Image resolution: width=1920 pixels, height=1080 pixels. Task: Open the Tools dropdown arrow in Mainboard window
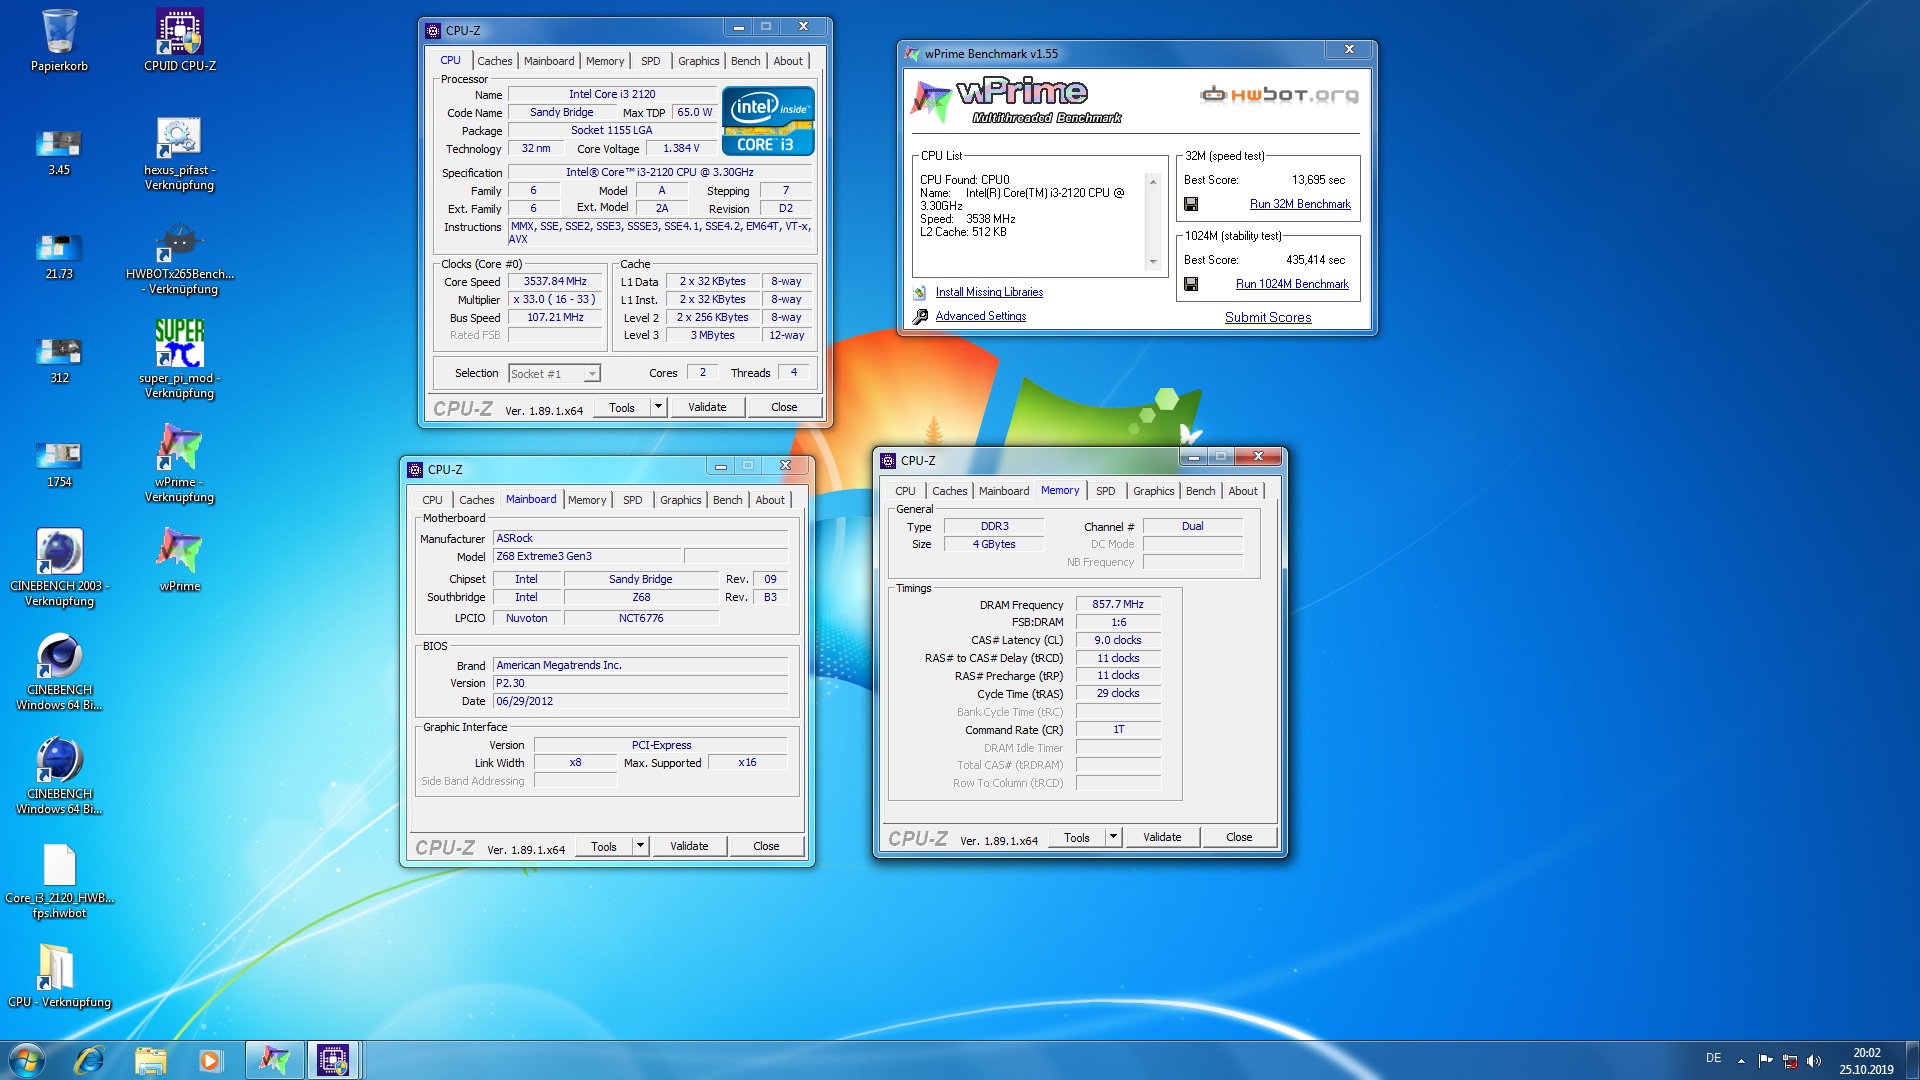coord(640,846)
